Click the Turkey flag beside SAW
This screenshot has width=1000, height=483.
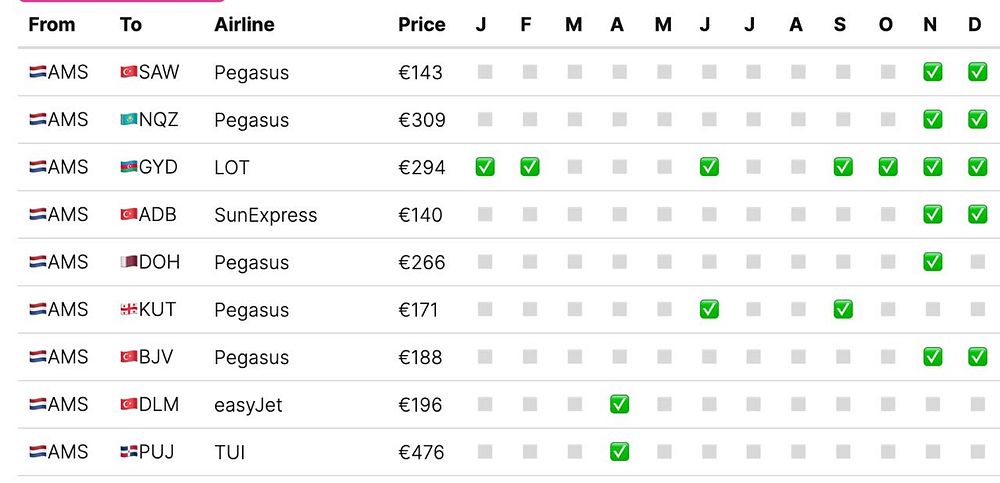[x=128, y=72]
